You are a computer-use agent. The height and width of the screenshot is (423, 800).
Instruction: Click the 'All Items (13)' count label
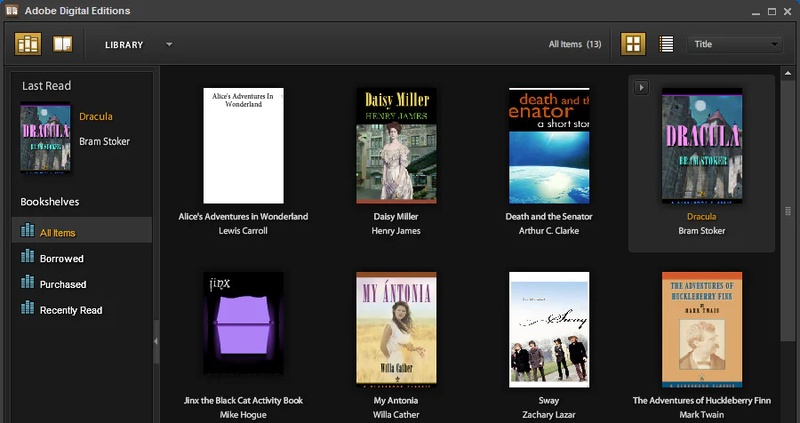click(575, 44)
